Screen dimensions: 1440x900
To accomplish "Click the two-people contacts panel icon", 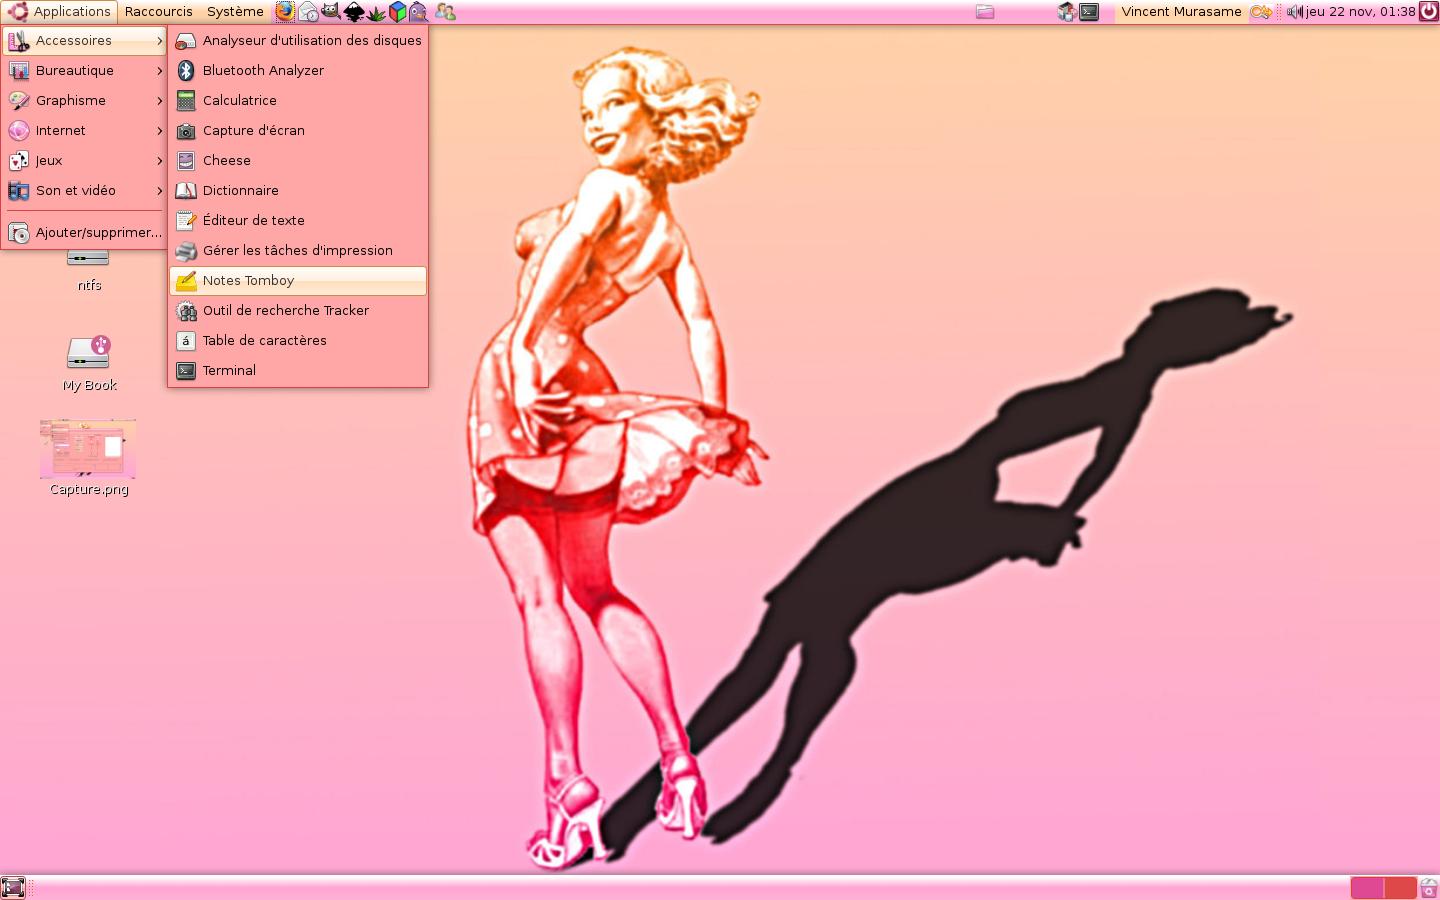I will click(x=445, y=12).
